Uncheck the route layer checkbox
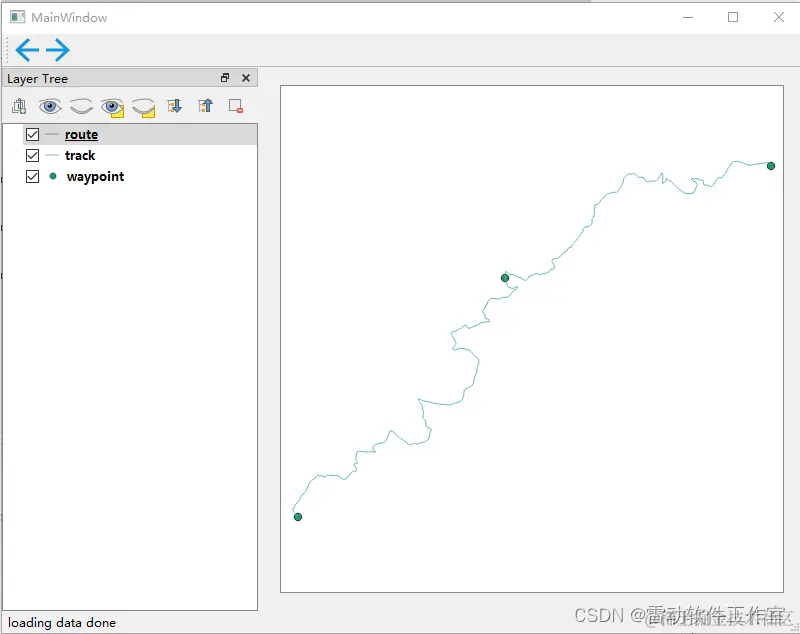800x634 pixels. coord(32,134)
